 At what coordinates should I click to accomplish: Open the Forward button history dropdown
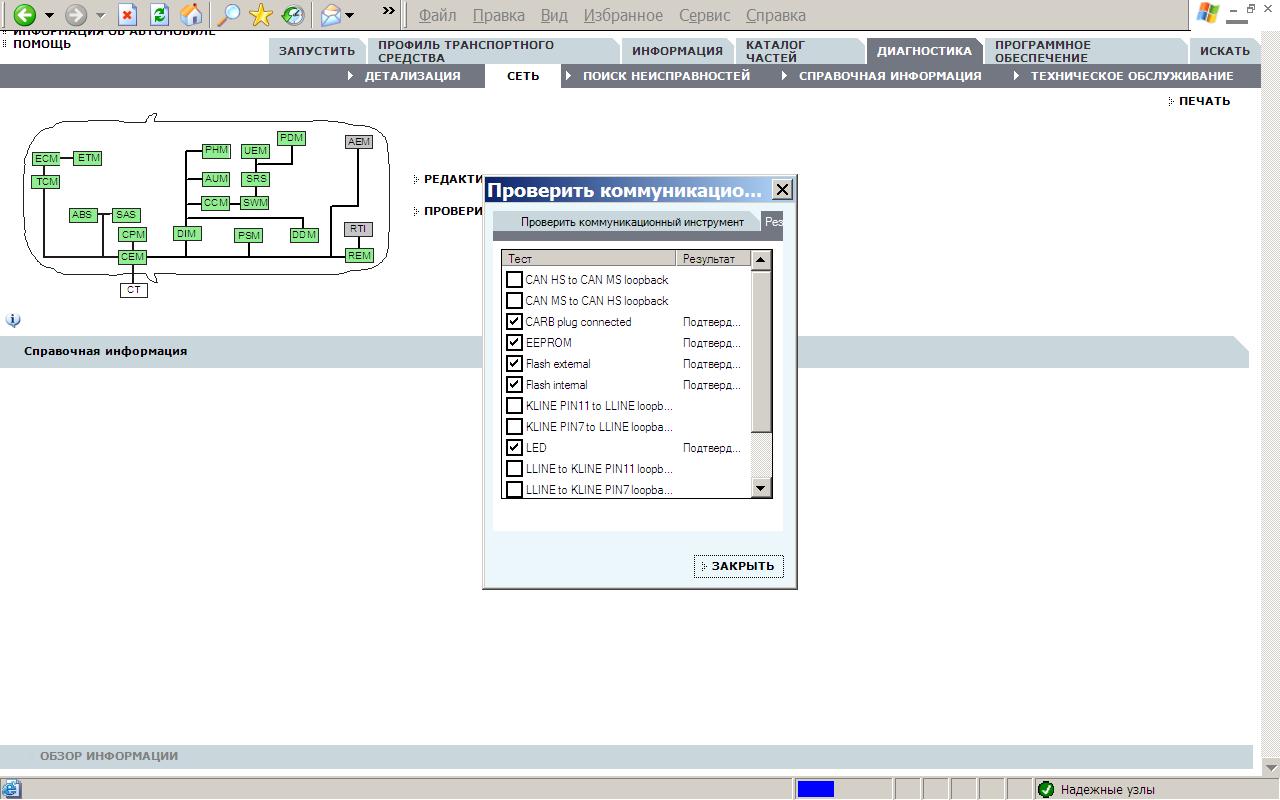pyautogui.click(x=100, y=16)
